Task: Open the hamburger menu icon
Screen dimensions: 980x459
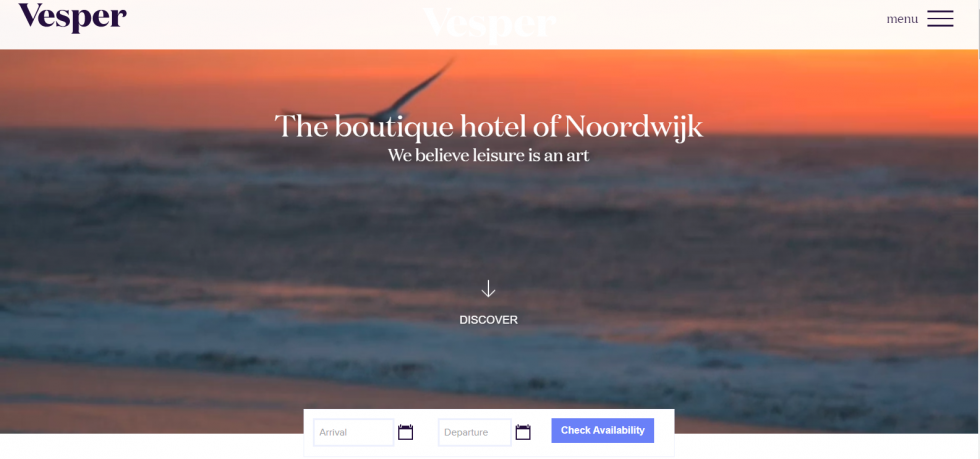Action: pos(940,18)
